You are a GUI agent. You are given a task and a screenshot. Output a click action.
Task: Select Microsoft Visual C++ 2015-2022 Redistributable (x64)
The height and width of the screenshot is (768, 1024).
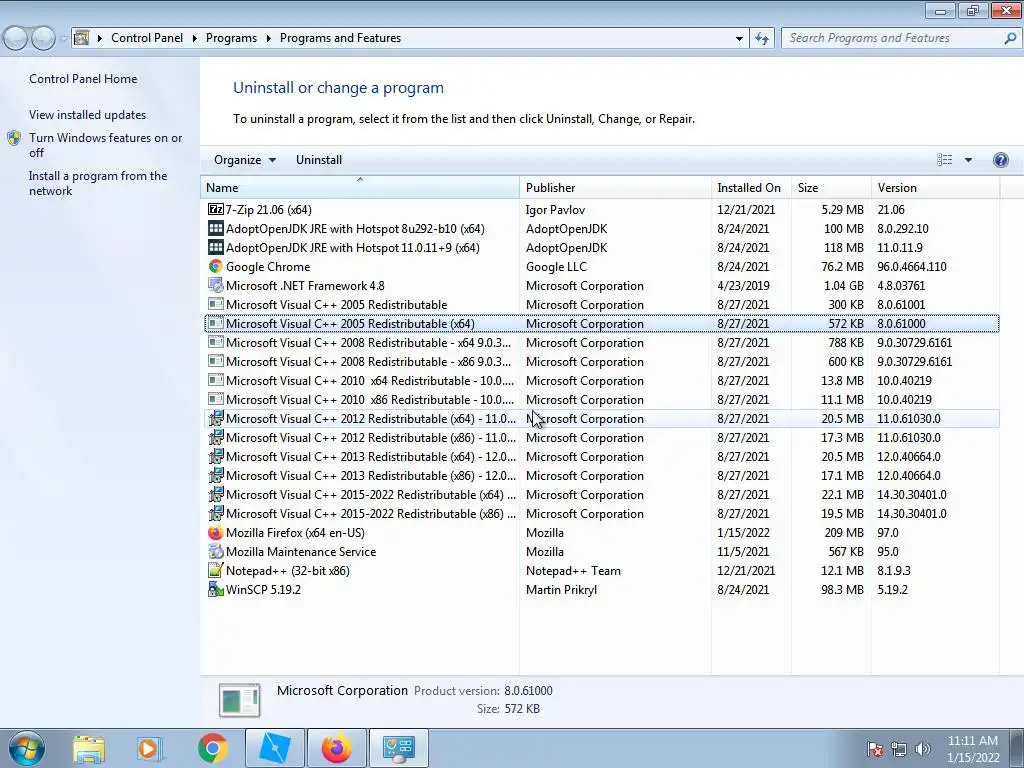pos(601,494)
